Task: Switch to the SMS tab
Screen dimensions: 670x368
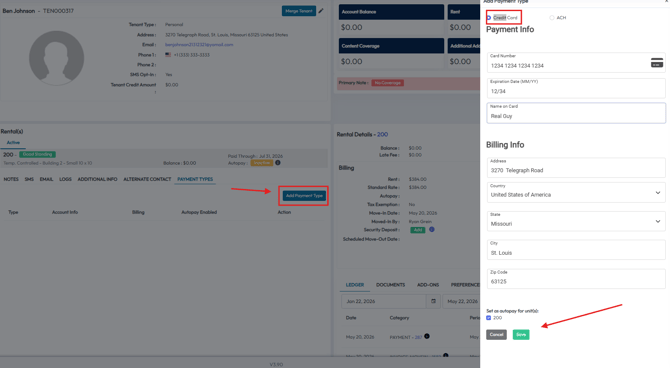Action: coord(29,179)
